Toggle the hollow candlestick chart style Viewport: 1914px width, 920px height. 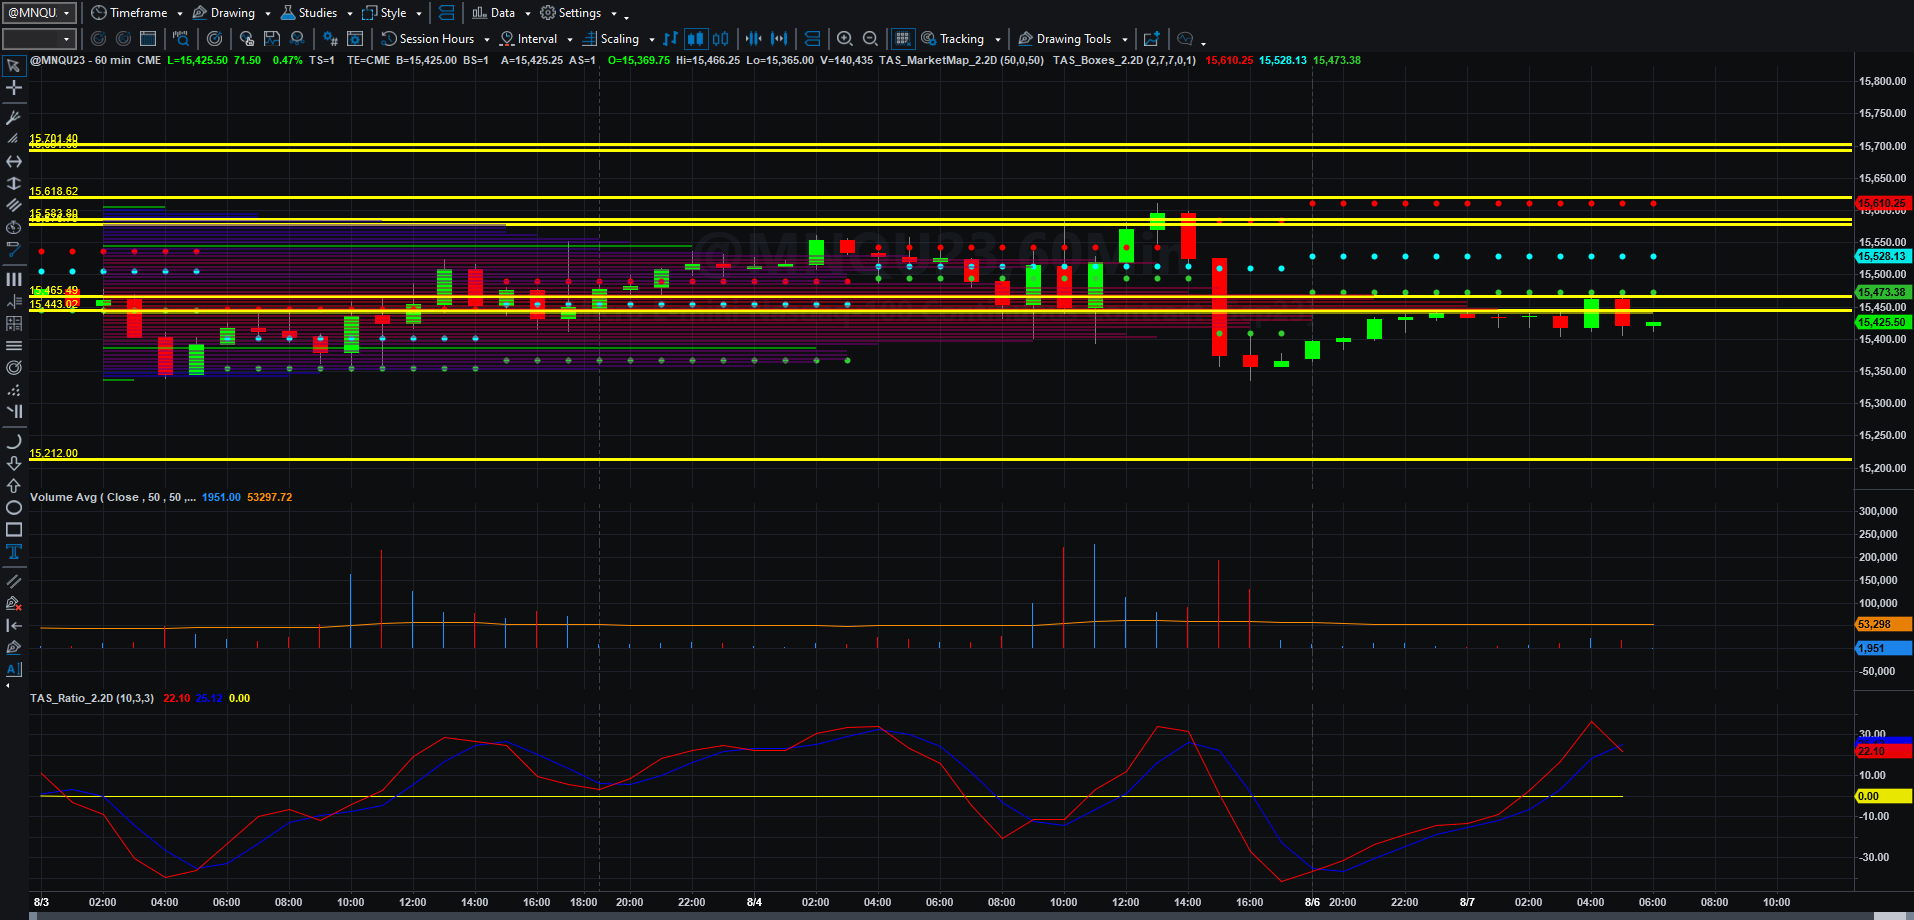click(x=720, y=39)
